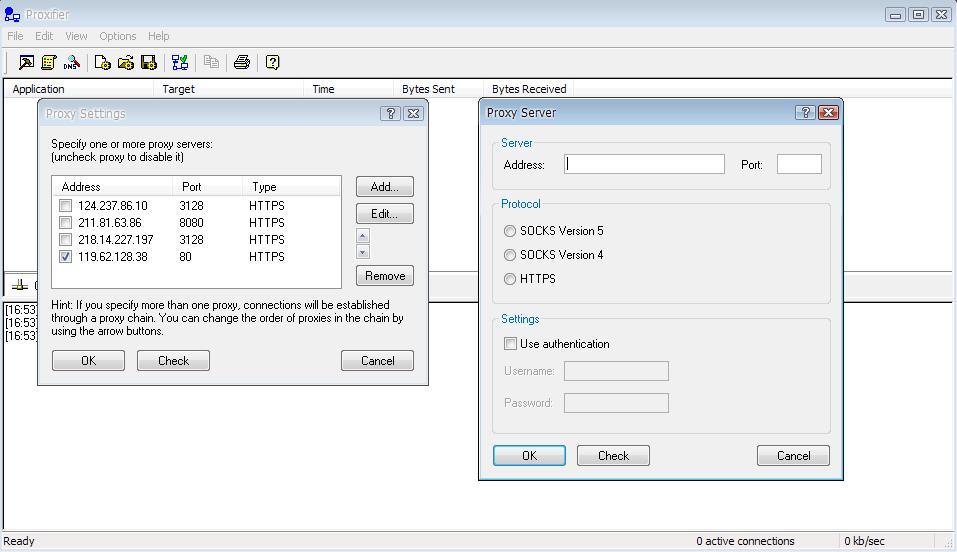Screen dimensions: 957x552
Task: Open the View menu
Action: pos(76,36)
